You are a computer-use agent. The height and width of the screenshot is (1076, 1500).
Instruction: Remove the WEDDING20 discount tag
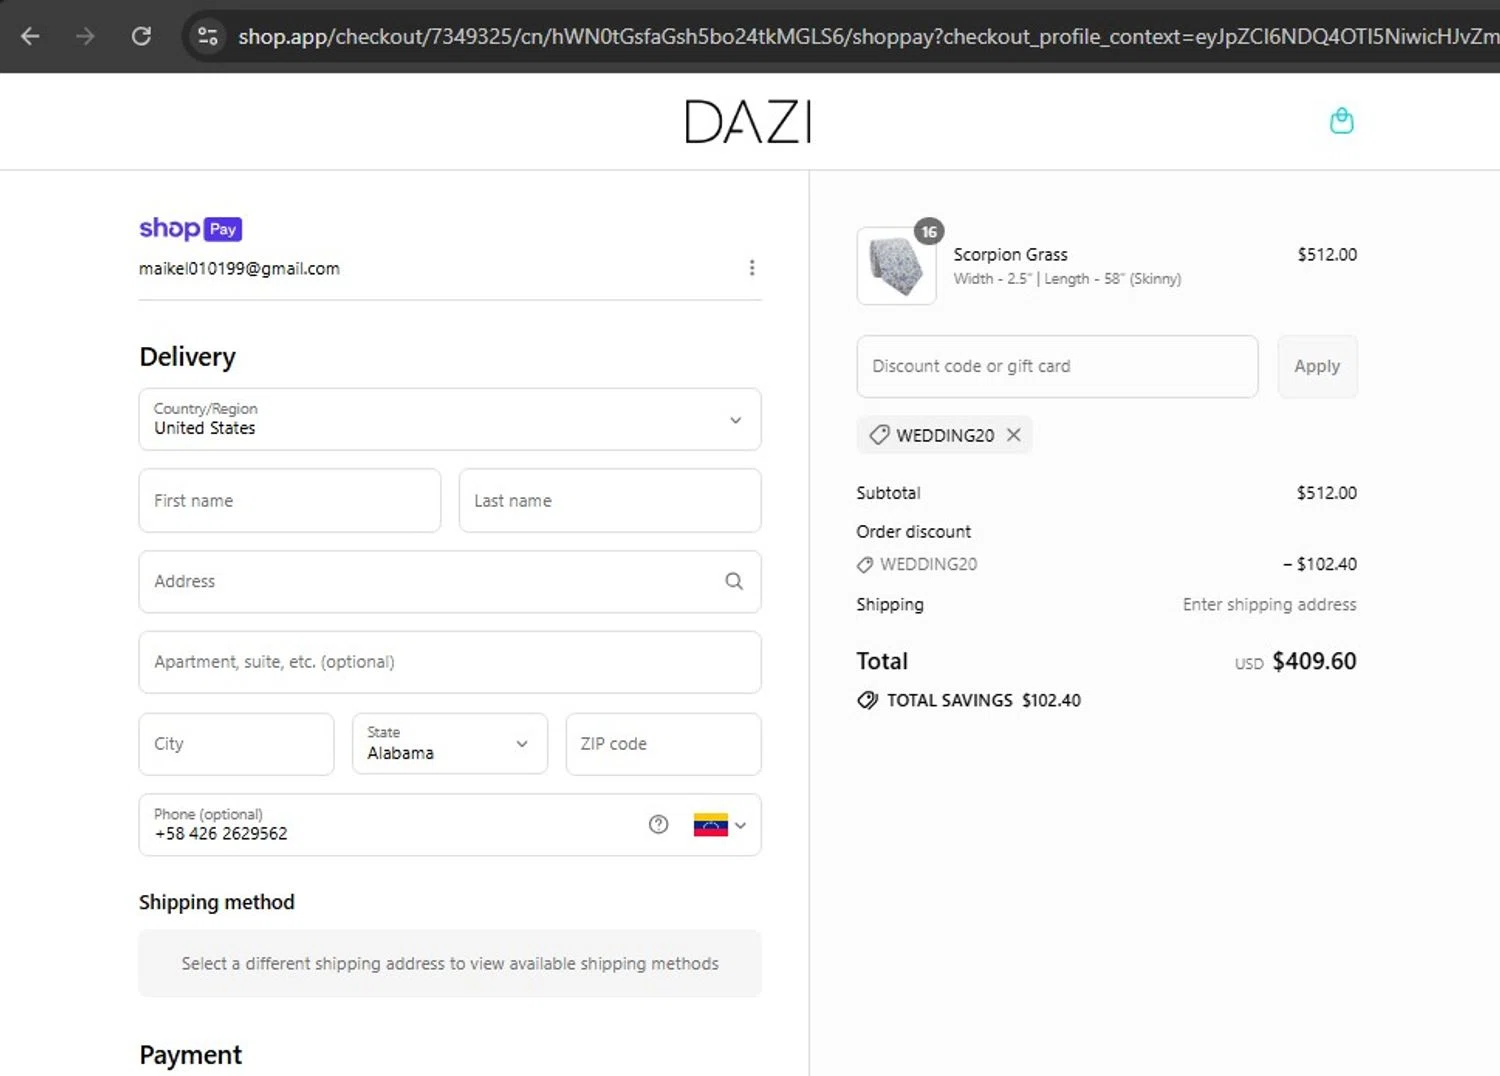(1014, 435)
